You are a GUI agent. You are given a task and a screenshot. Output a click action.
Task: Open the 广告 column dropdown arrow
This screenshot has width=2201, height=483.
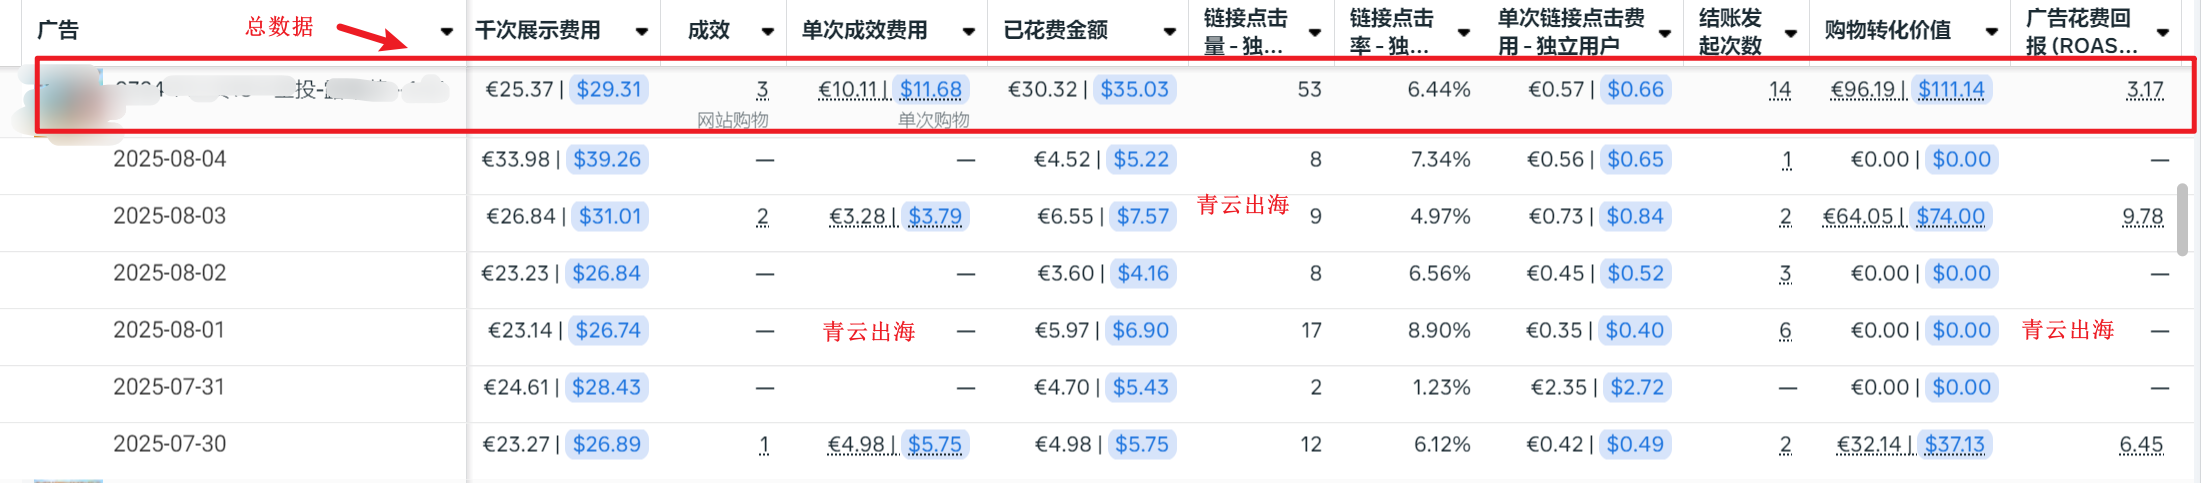(x=446, y=32)
